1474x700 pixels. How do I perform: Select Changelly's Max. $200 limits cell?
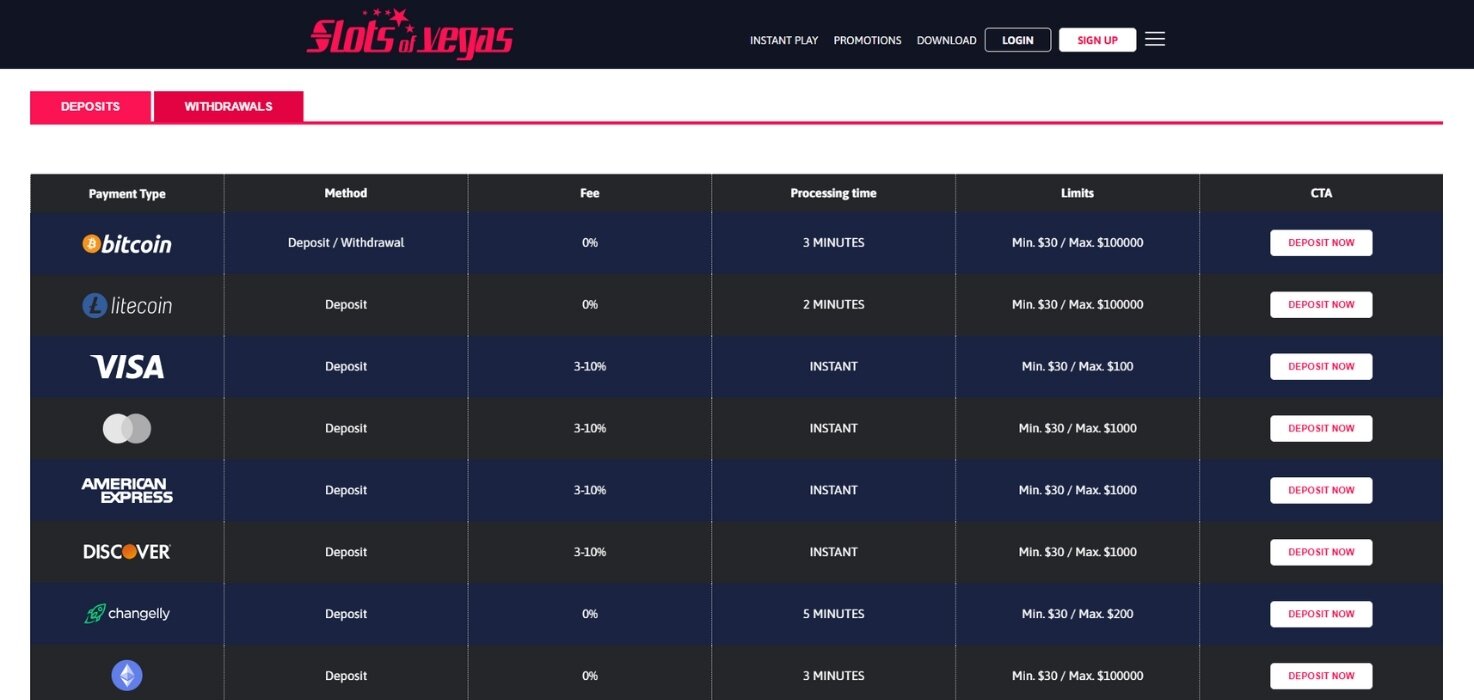[x=1077, y=614]
